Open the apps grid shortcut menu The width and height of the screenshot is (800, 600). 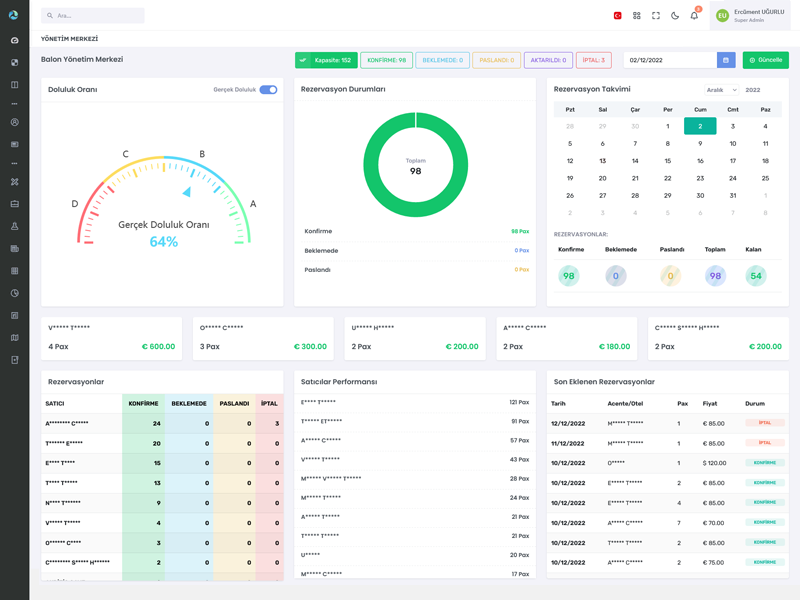(x=636, y=16)
